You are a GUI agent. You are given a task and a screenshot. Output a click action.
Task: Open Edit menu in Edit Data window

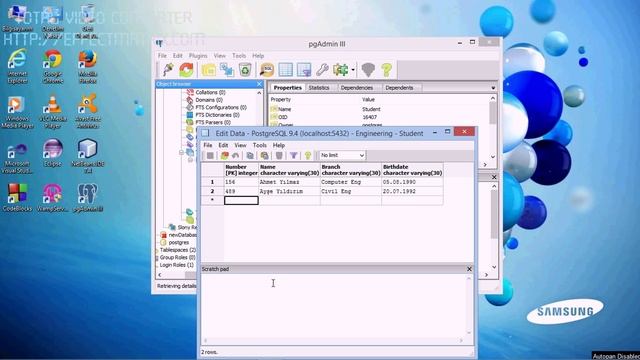coord(223,145)
